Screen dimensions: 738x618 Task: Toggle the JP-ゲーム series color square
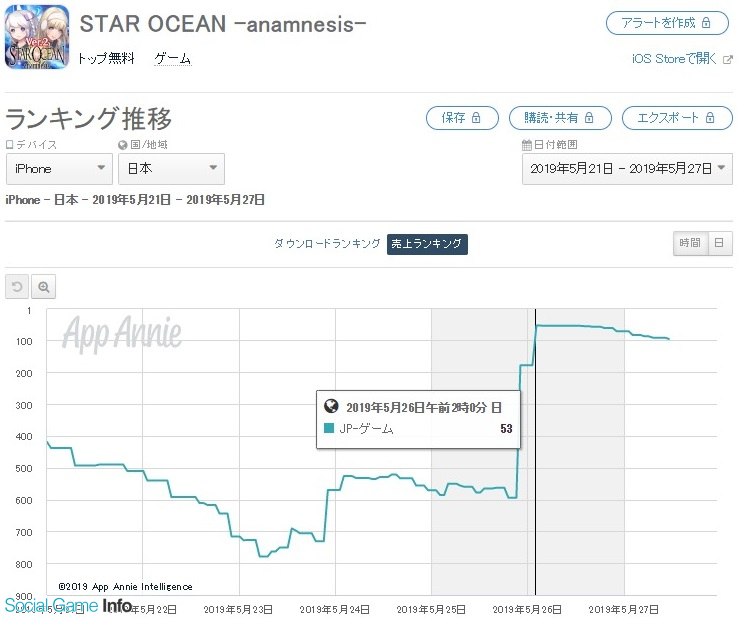click(329, 428)
